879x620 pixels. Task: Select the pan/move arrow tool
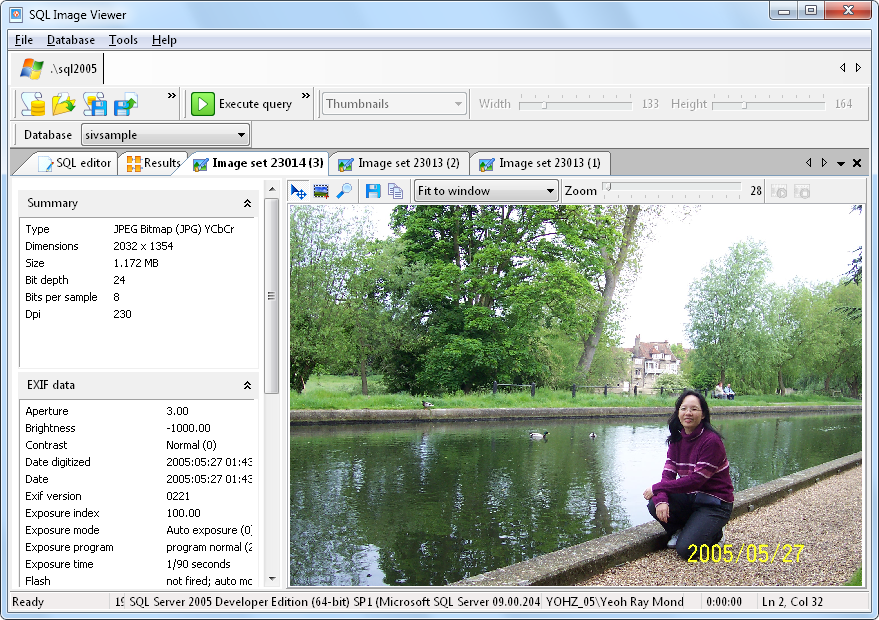[298, 191]
